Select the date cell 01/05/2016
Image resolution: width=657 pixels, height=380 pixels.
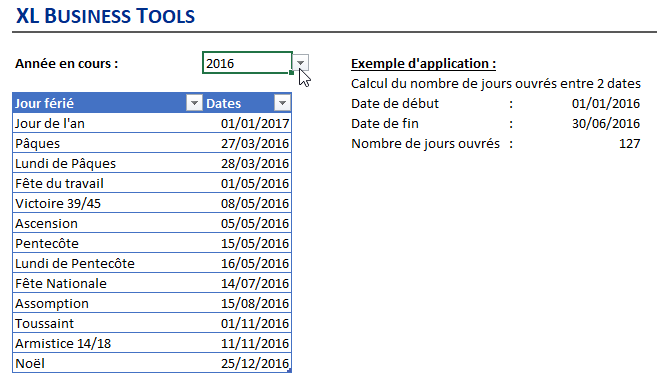click(247, 183)
